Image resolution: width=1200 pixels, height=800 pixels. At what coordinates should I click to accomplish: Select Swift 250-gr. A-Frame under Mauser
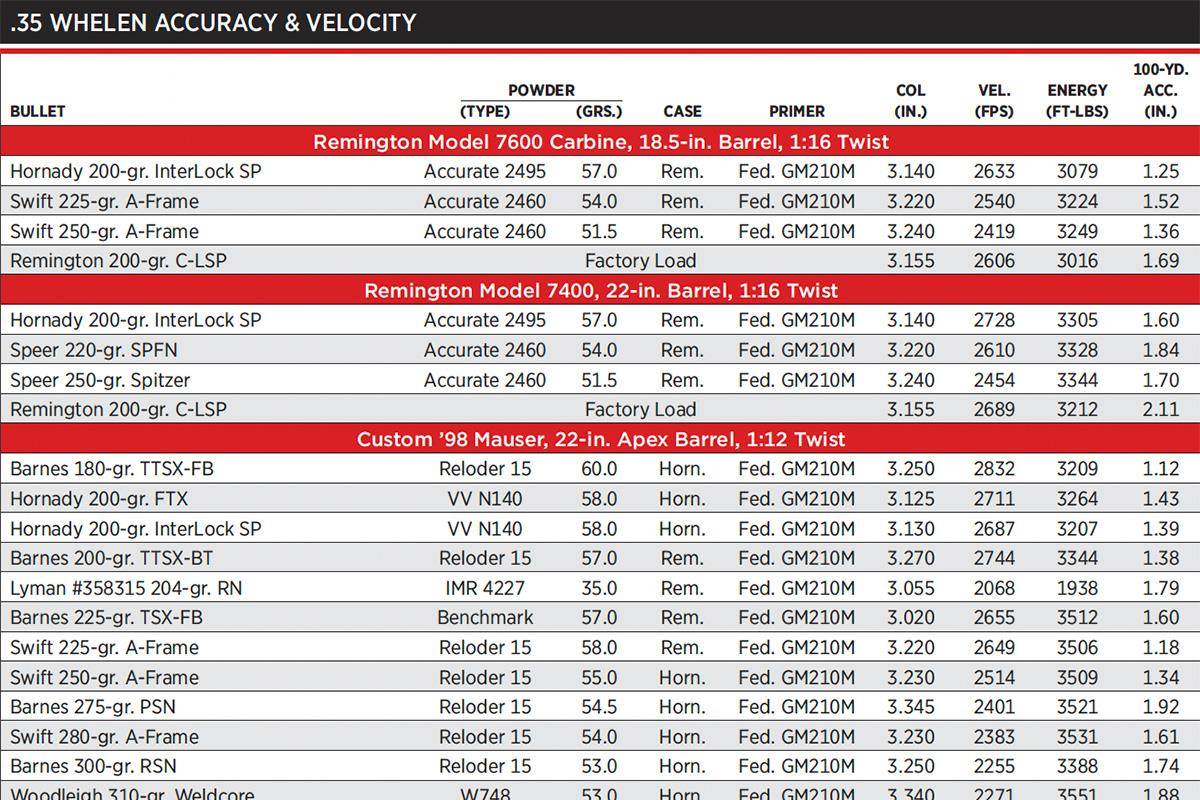tap(104, 677)
